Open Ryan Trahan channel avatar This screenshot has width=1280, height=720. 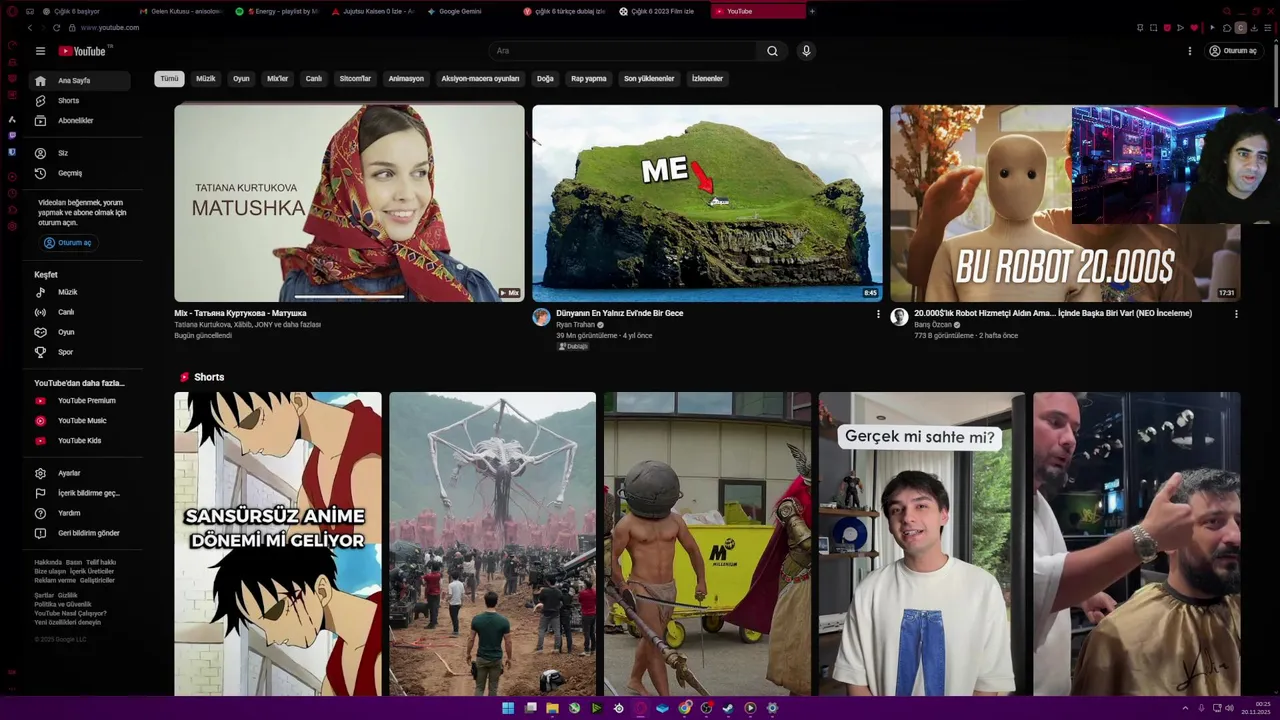[x=541, y=317]
